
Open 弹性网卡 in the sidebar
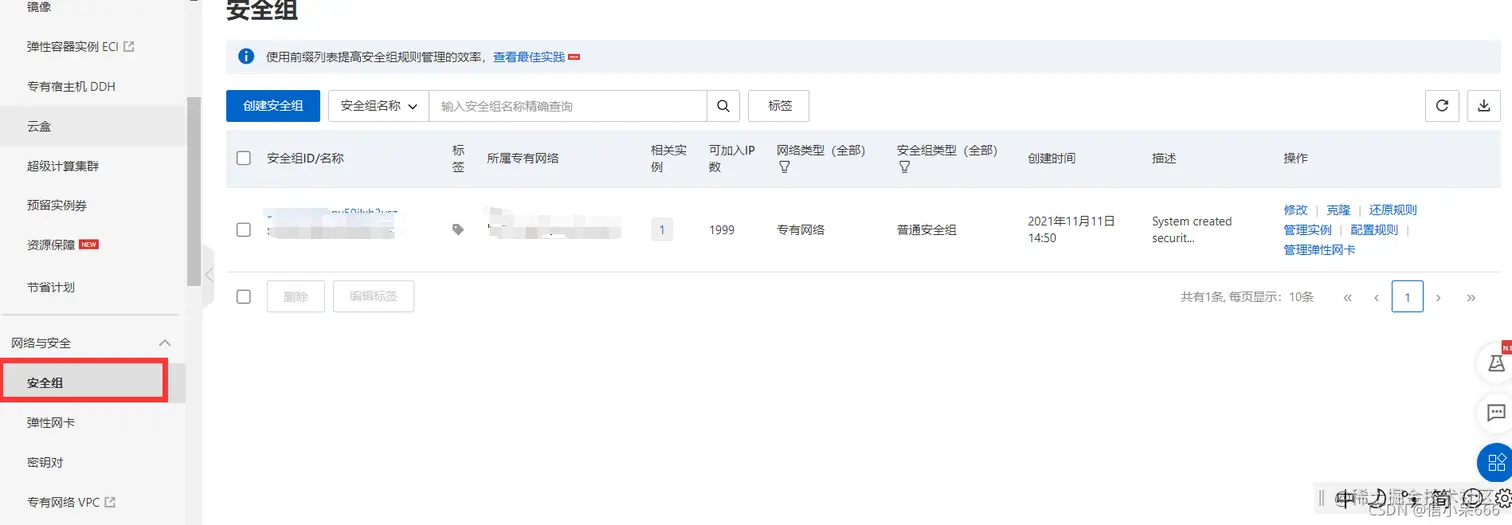(51, 423)
